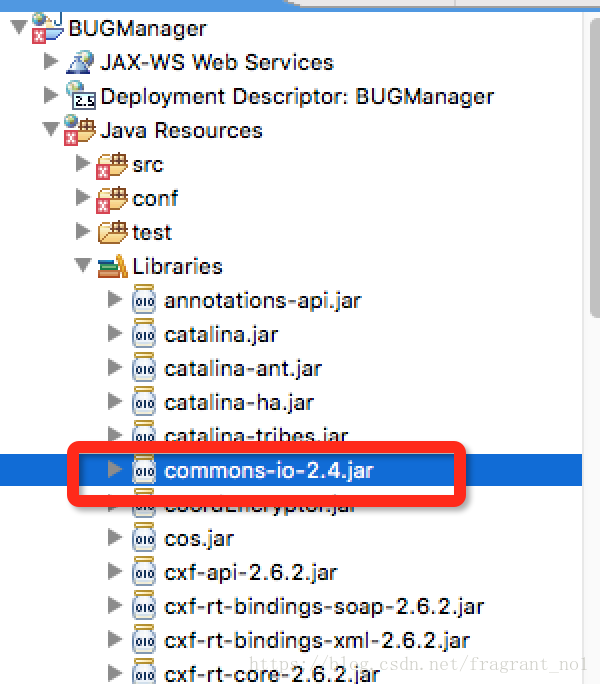Select catalina.jar entry

click(x=221, y=335)
